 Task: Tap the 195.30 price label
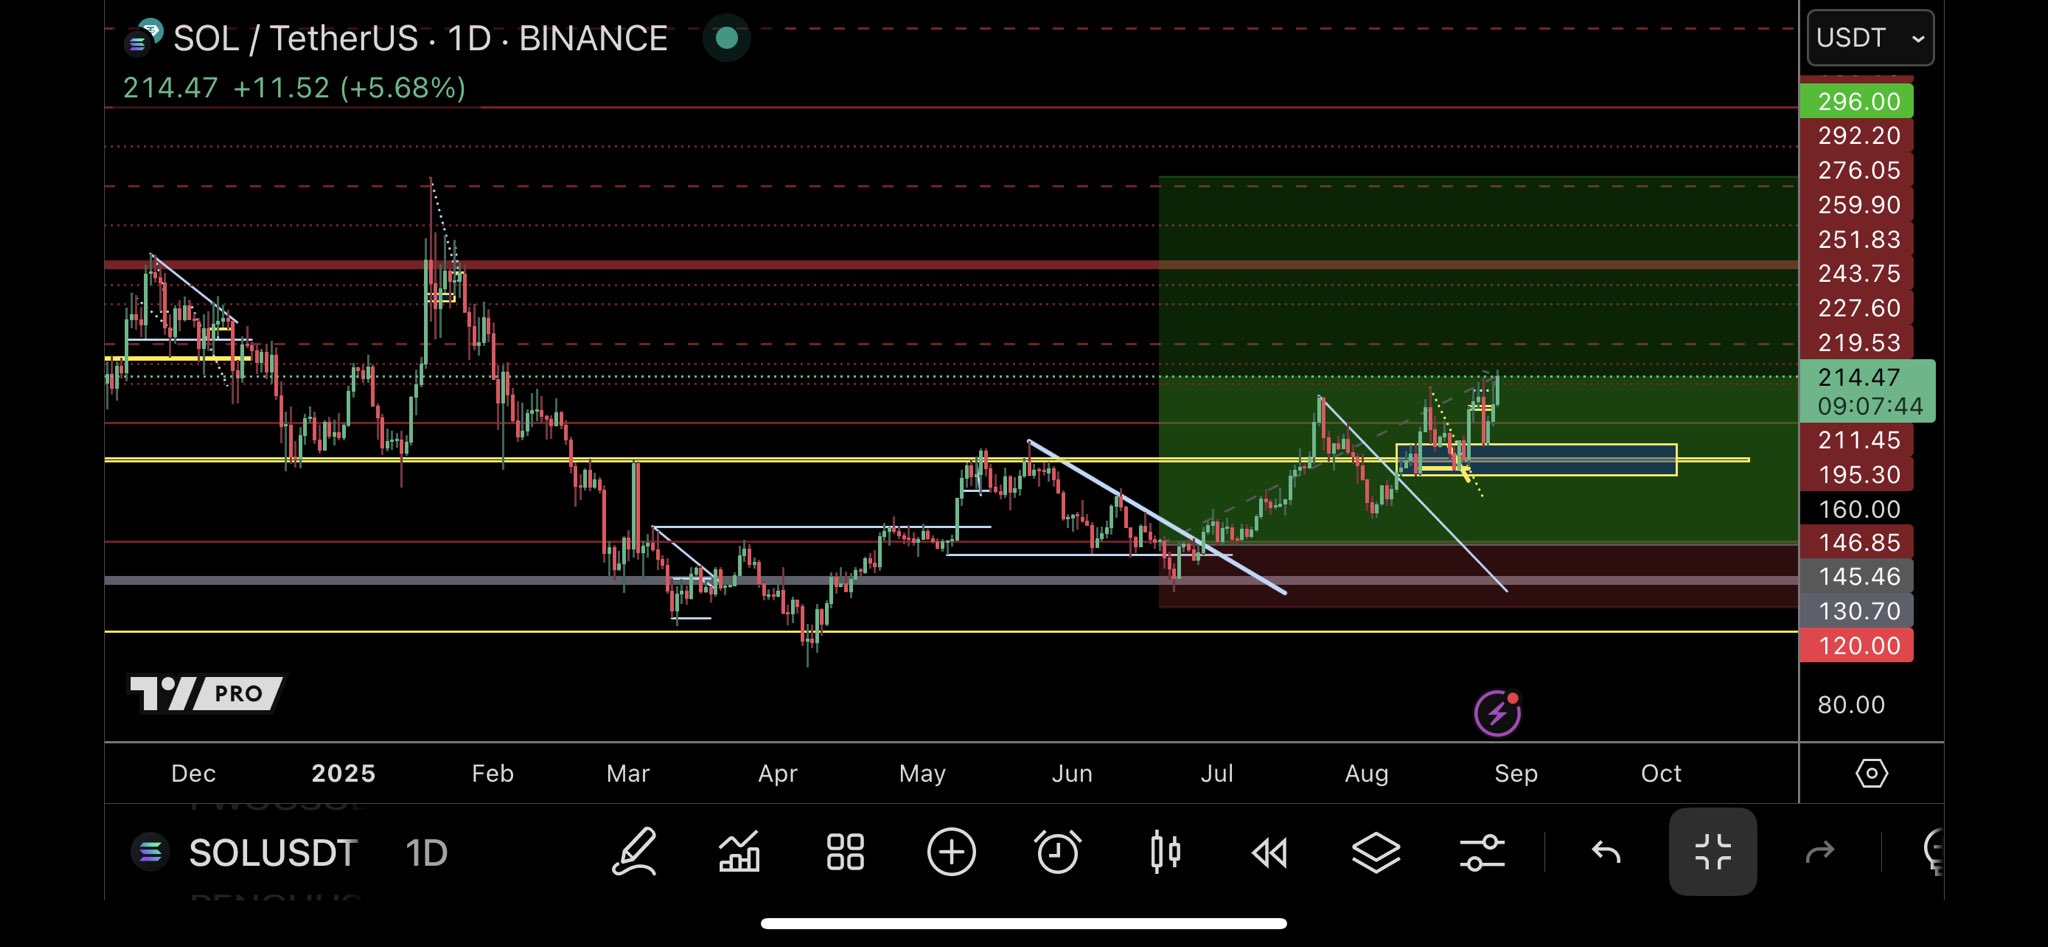click(x=1857, y=474)
